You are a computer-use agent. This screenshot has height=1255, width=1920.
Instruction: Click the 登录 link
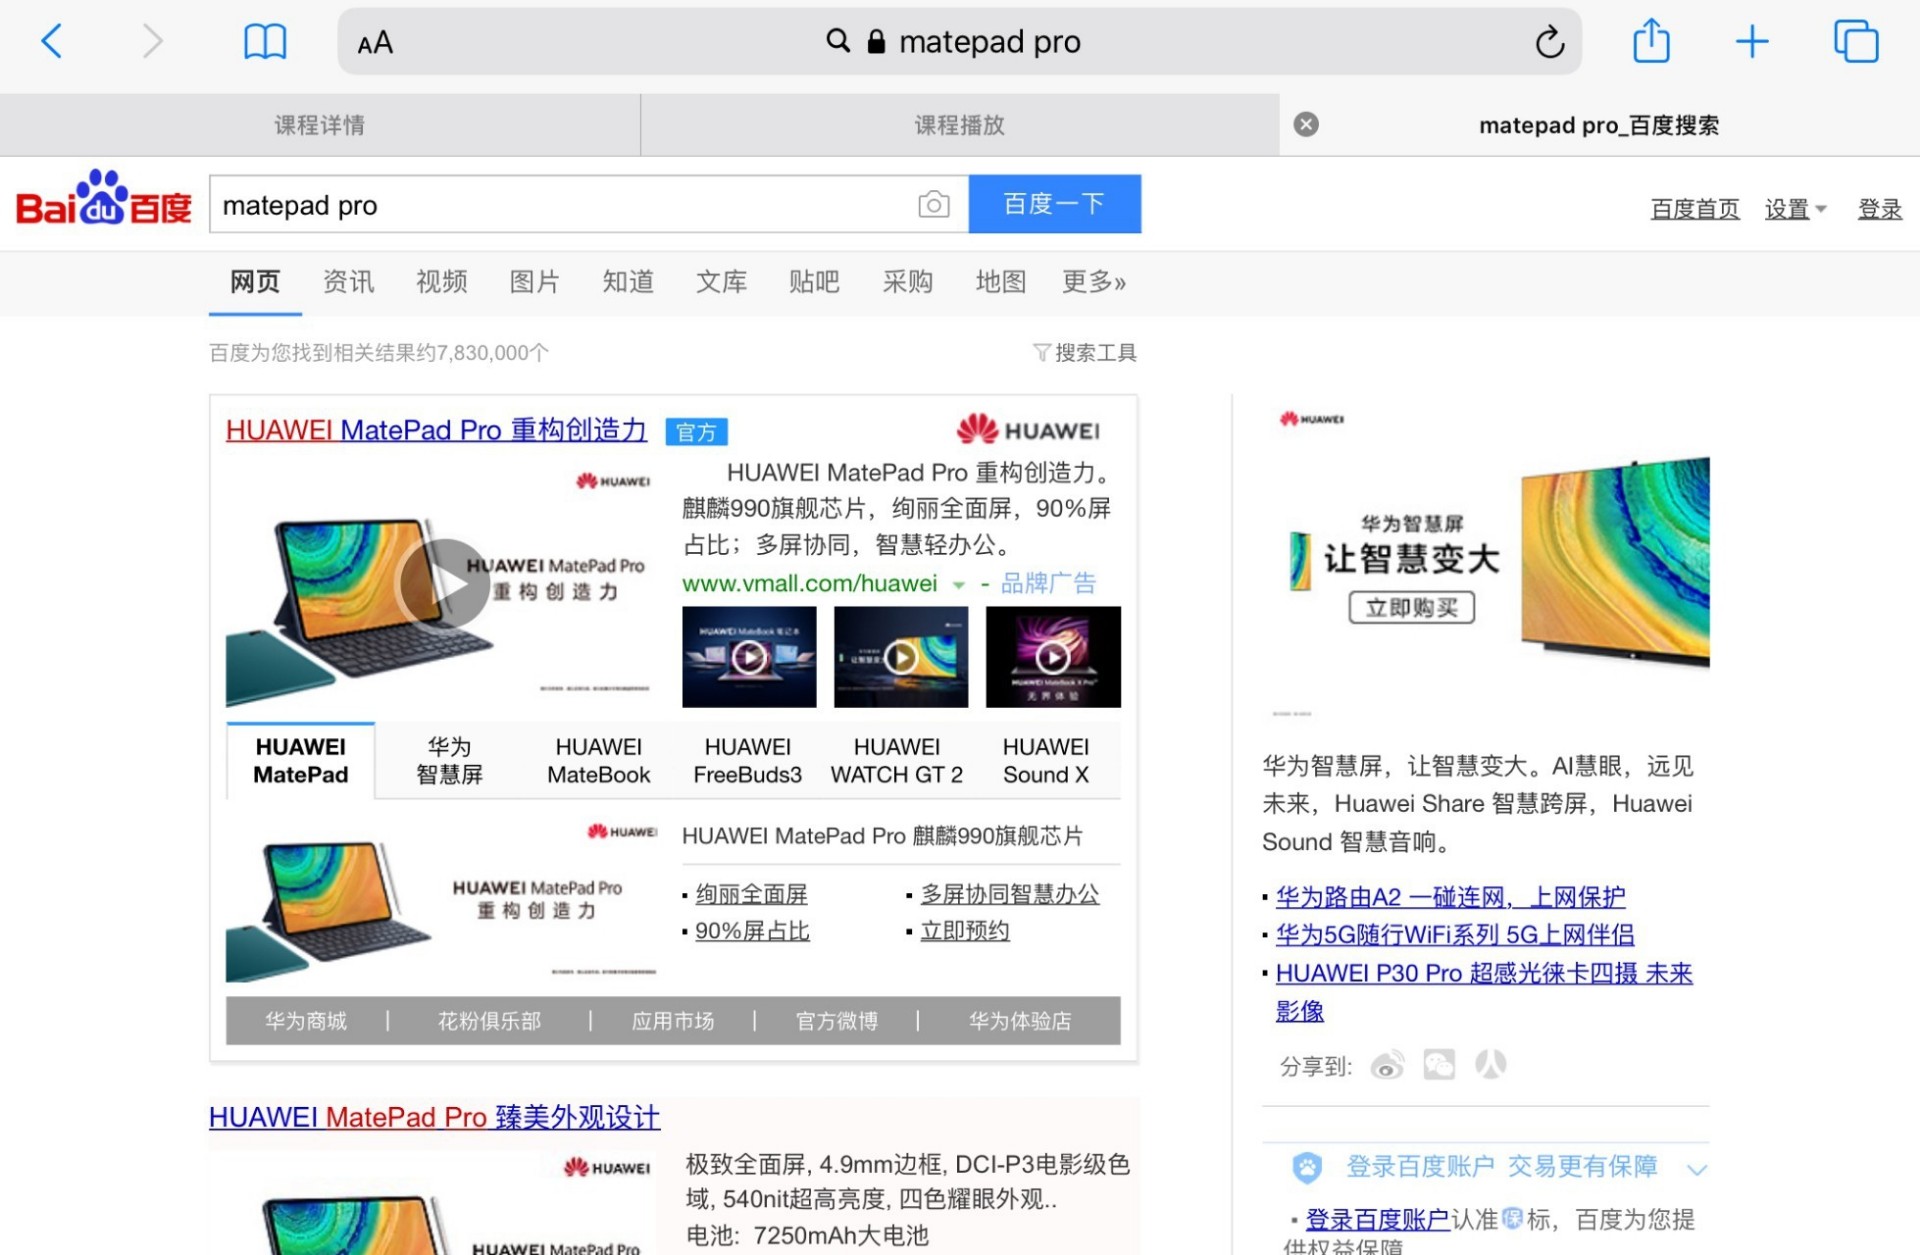point(1879,209)
